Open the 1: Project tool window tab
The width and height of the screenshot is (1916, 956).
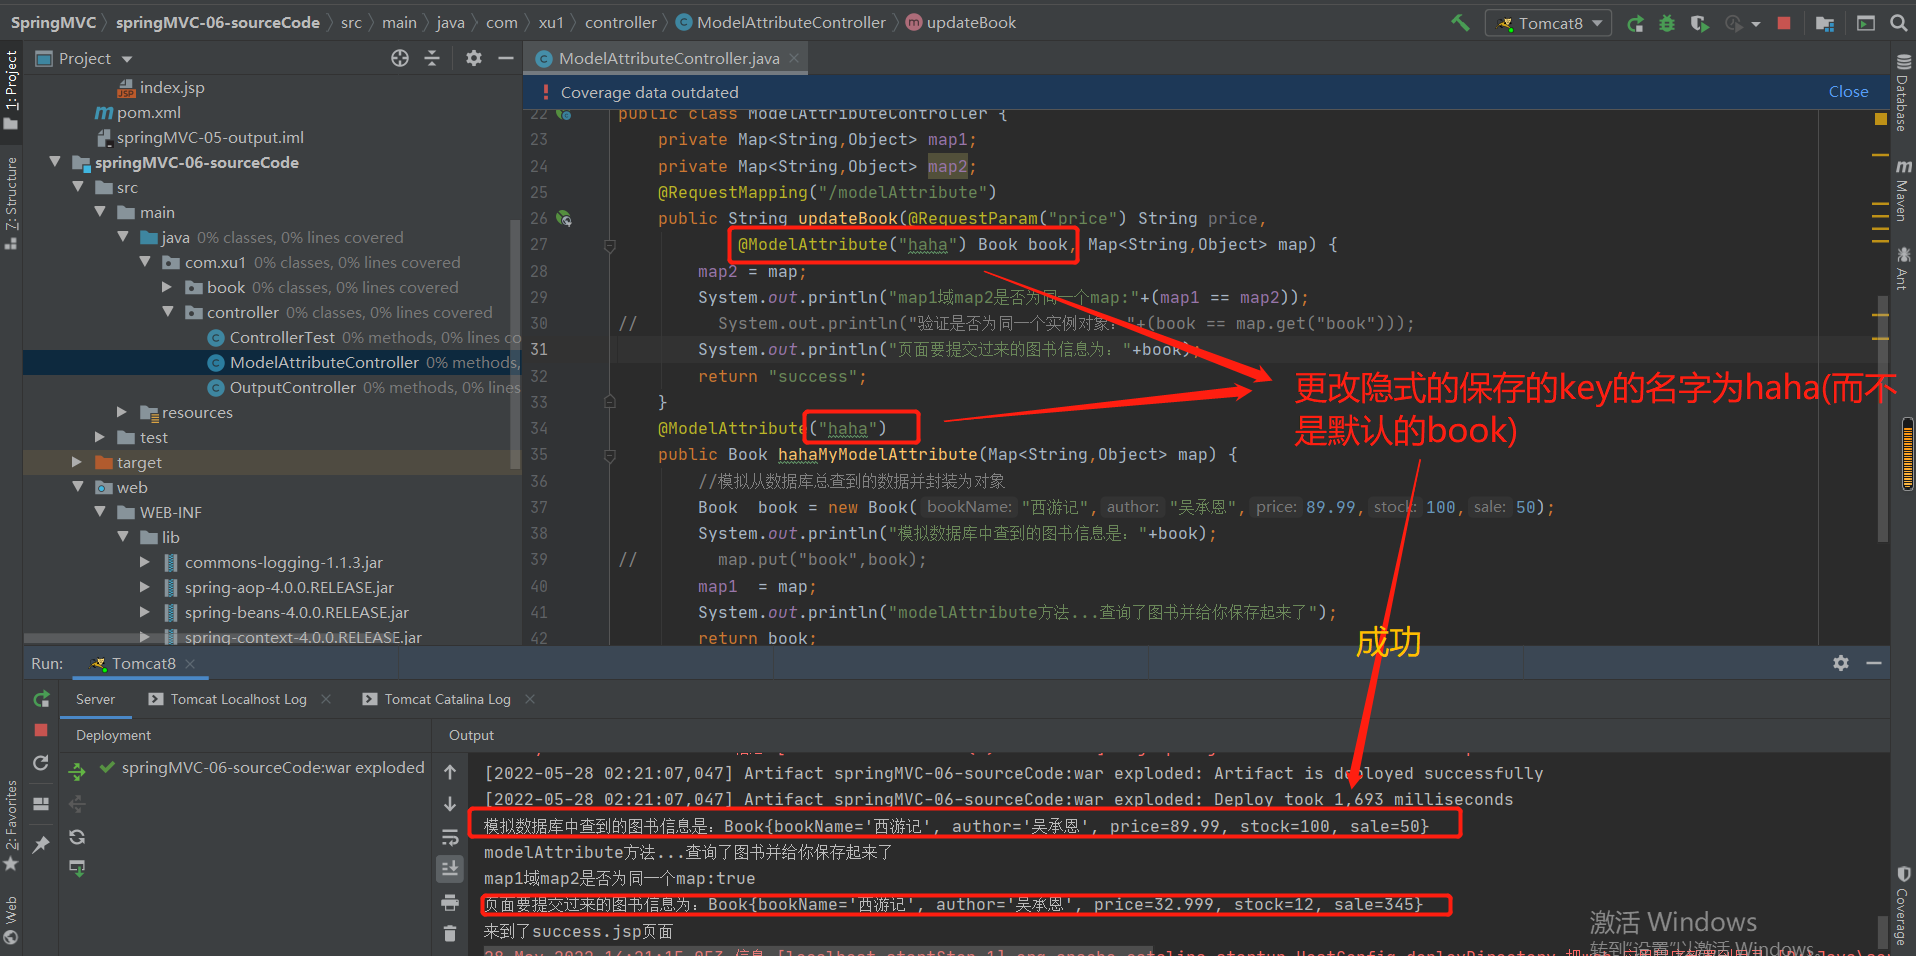(11, 90)
